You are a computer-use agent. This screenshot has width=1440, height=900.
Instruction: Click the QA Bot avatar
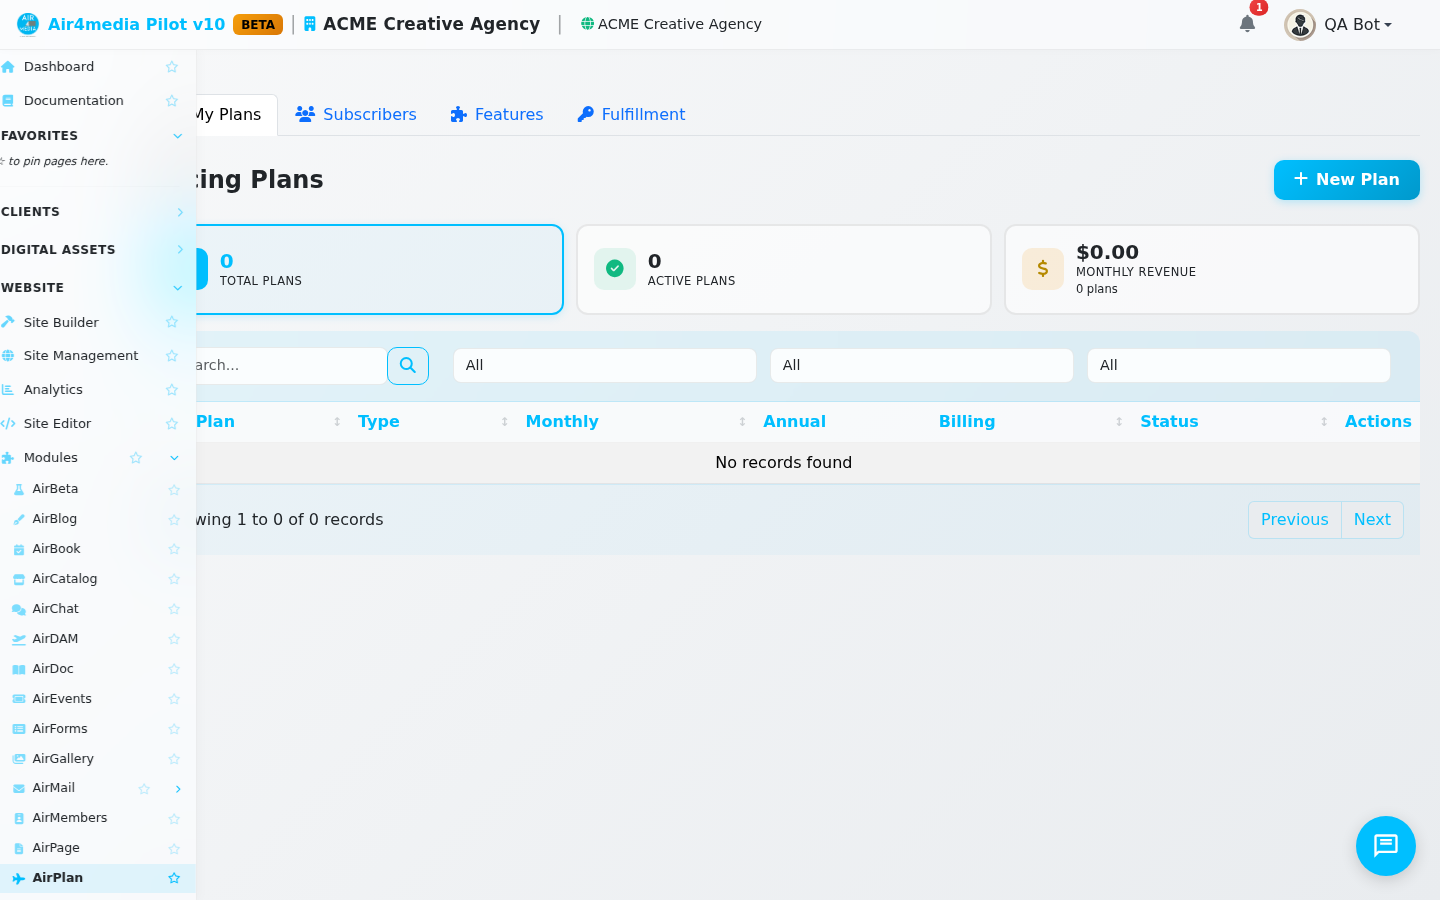point(1300,24)
